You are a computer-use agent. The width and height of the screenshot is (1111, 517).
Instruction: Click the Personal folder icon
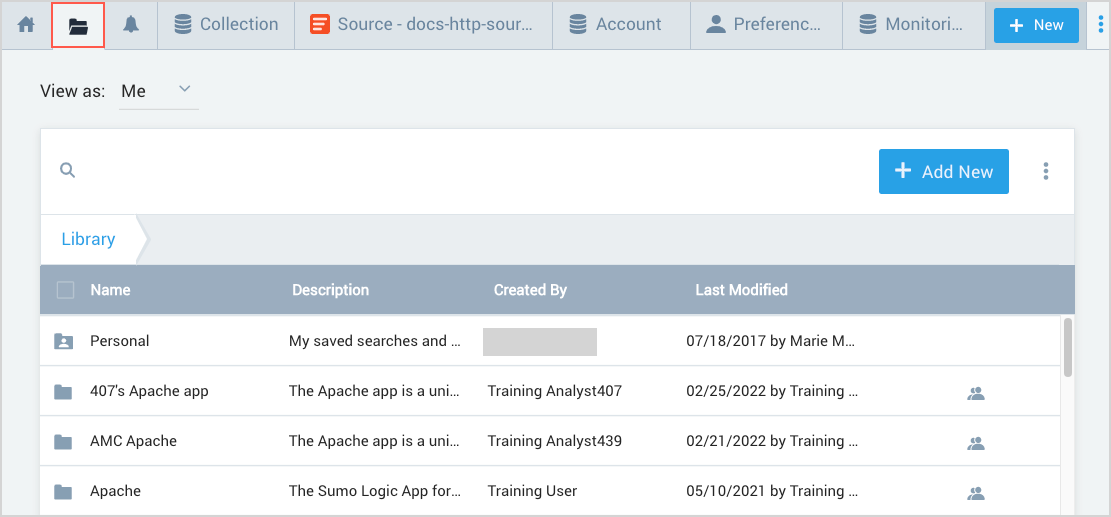point(64,341)
